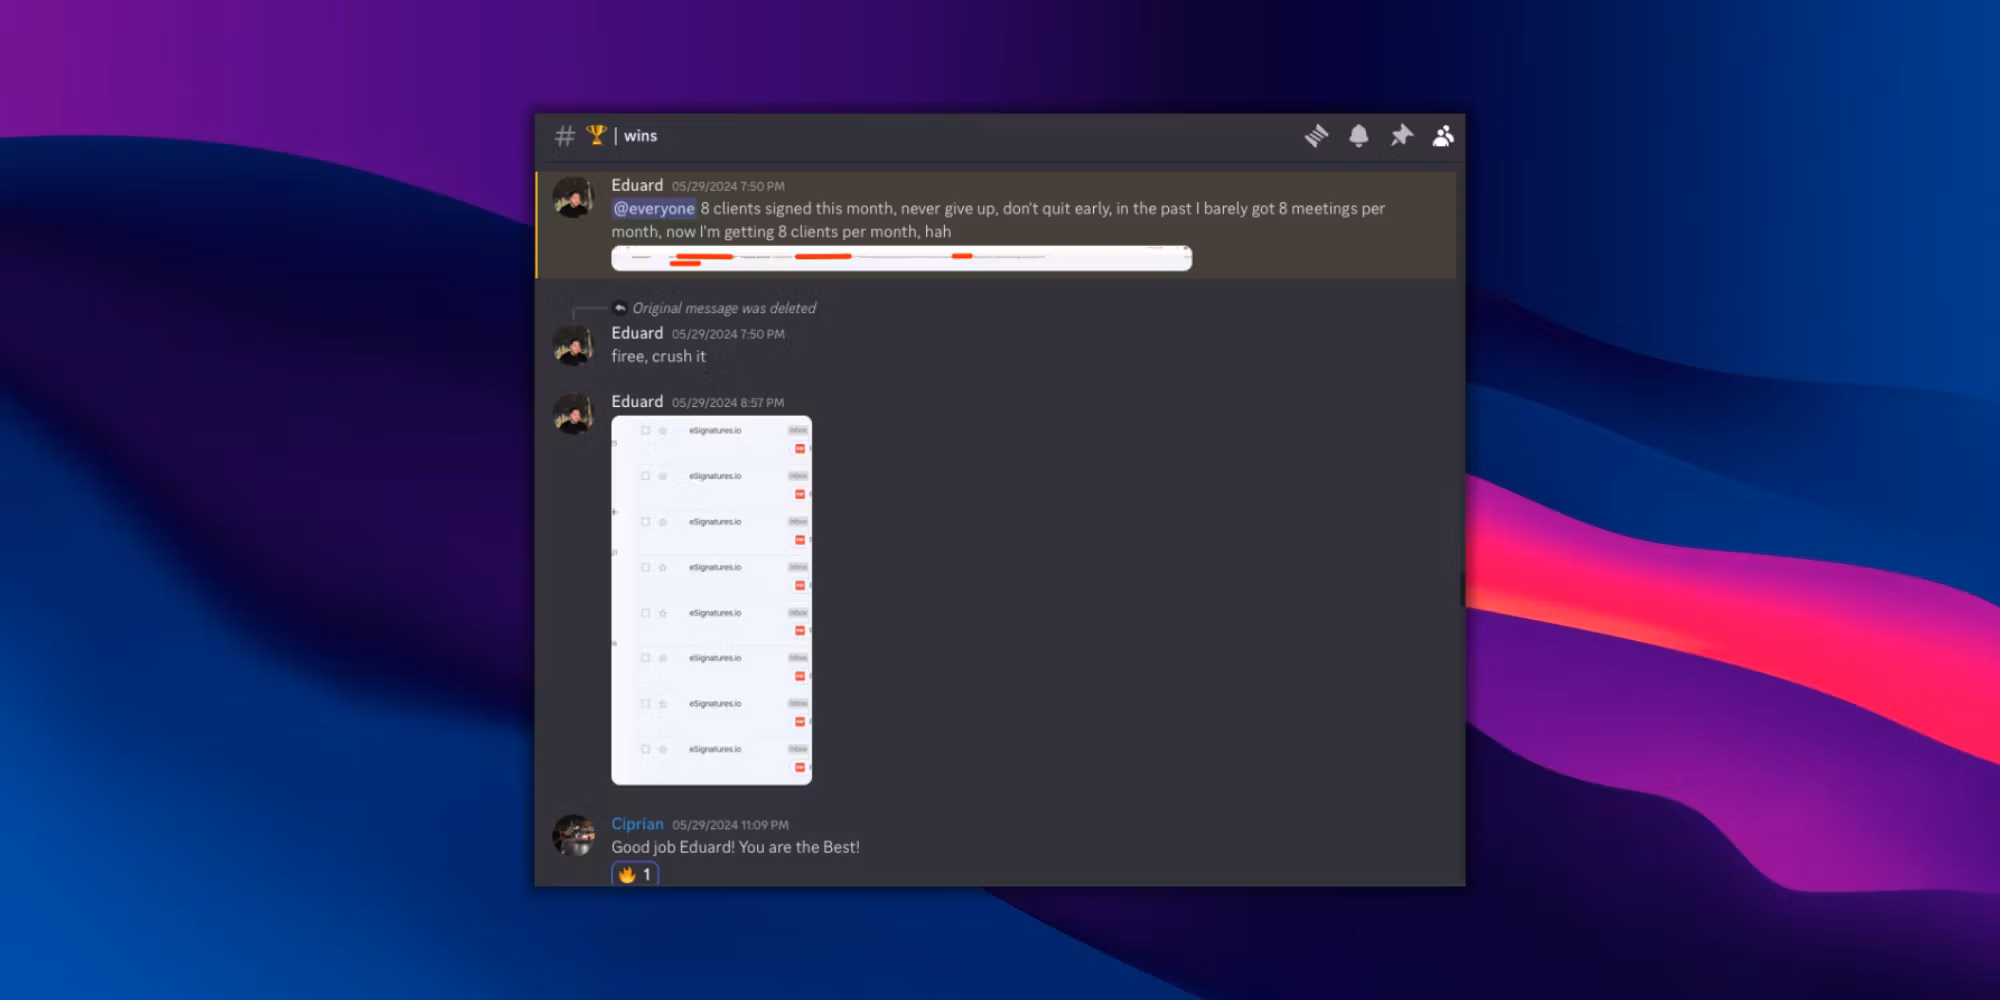
Task: Click the Eduard username on the @everyone message
Action: pyautogui.click(x=637, y=185)
